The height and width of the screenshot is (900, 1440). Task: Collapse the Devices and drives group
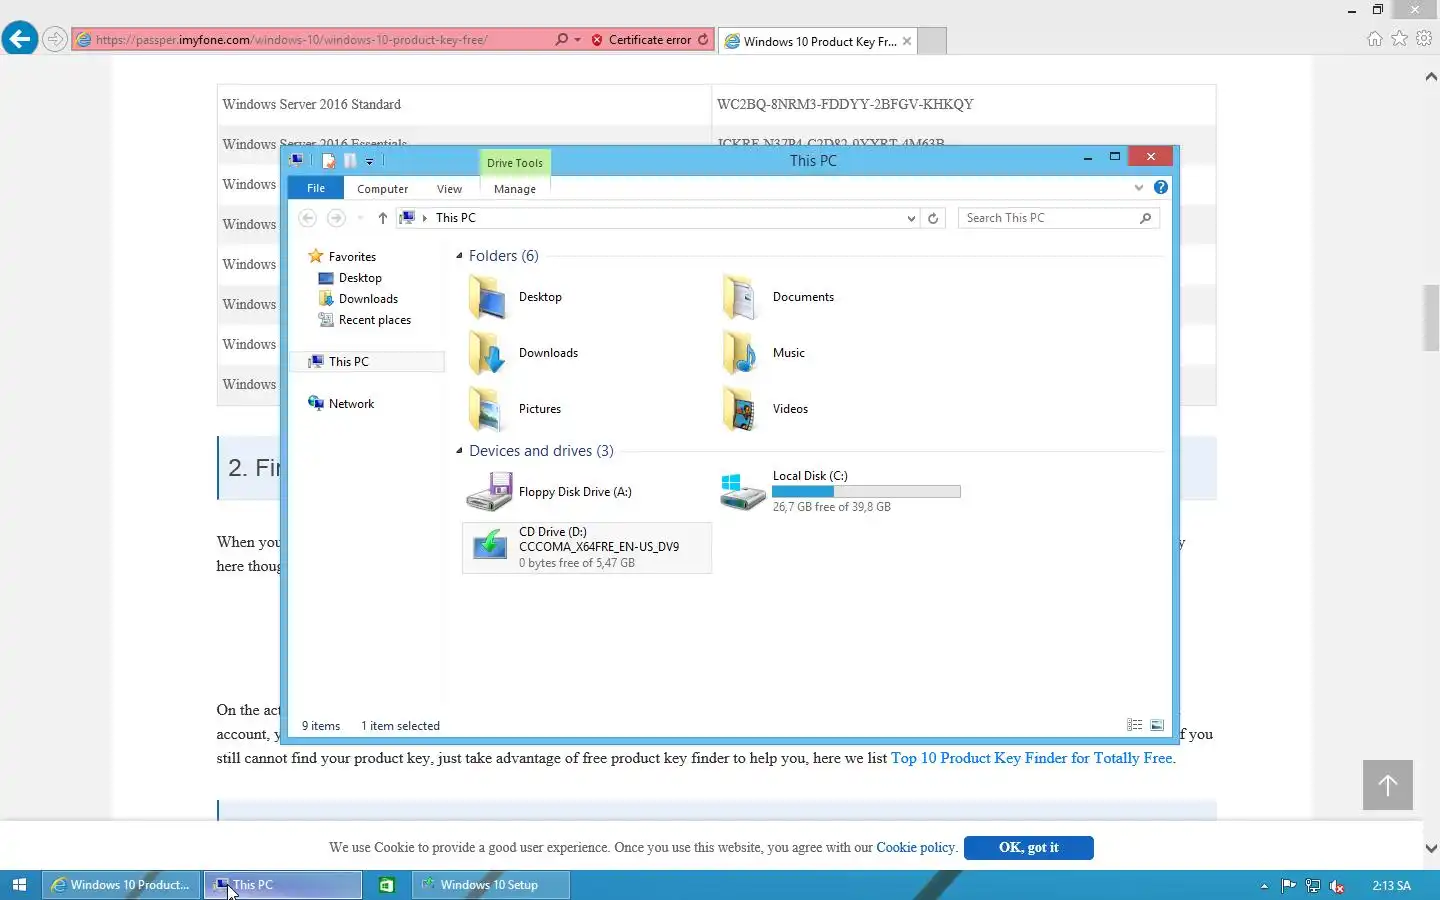459,451
